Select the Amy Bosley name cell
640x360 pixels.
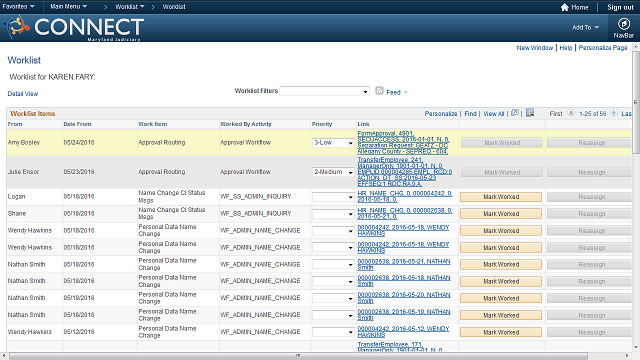click(24, 142)
